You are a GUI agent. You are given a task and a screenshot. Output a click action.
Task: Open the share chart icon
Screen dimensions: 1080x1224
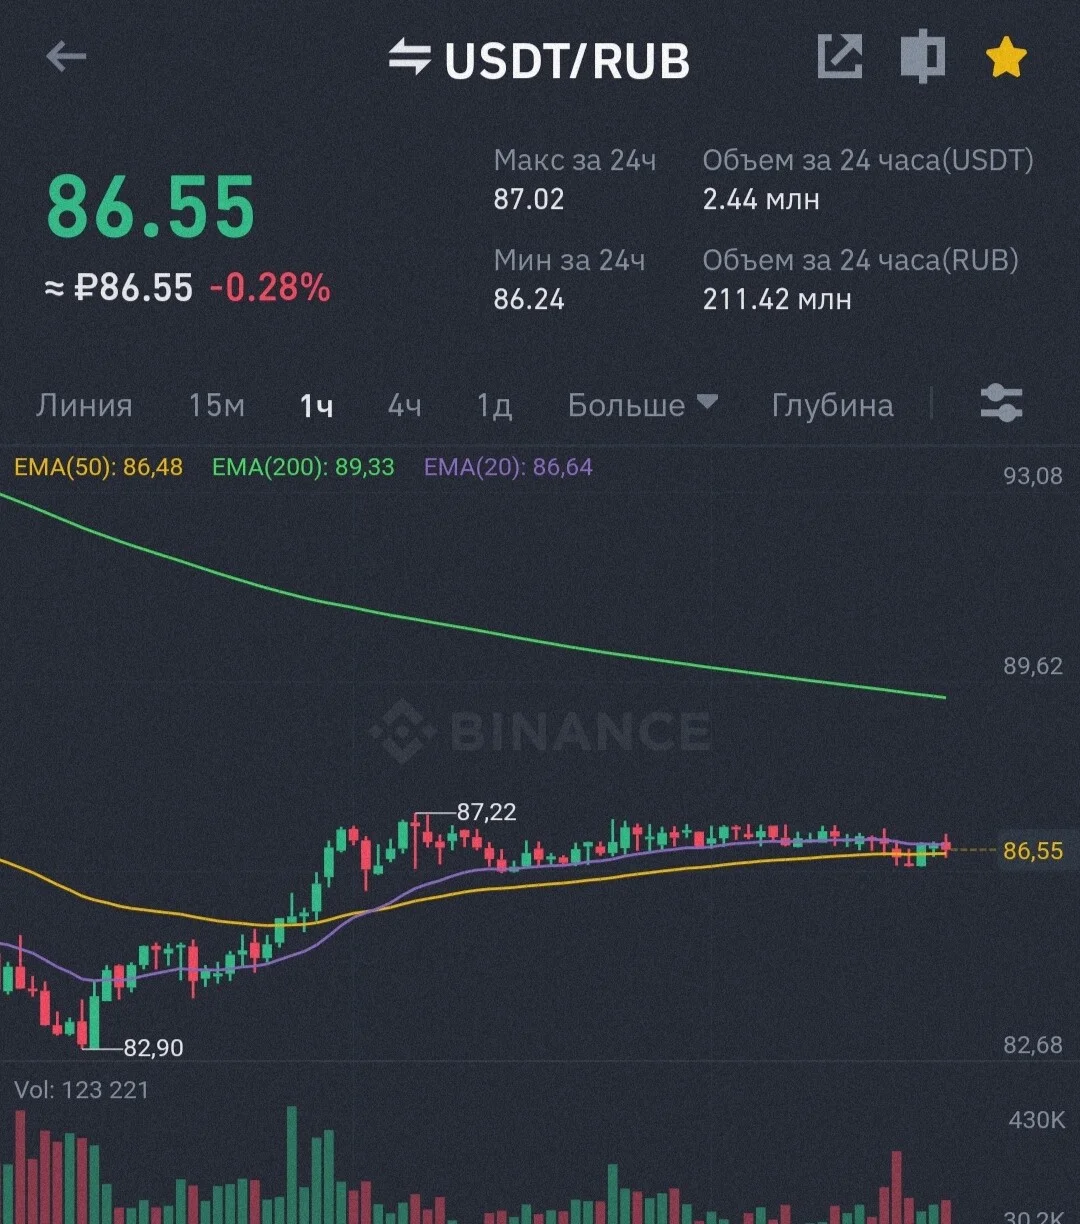(x=839, y=58)
